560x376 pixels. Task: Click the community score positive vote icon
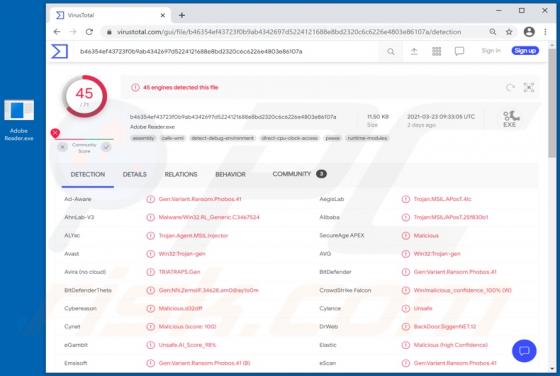106,147
